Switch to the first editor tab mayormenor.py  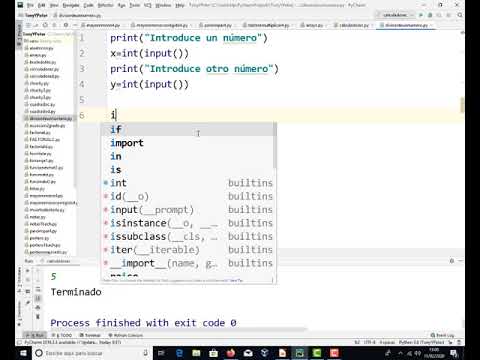(x=103, y=25)
